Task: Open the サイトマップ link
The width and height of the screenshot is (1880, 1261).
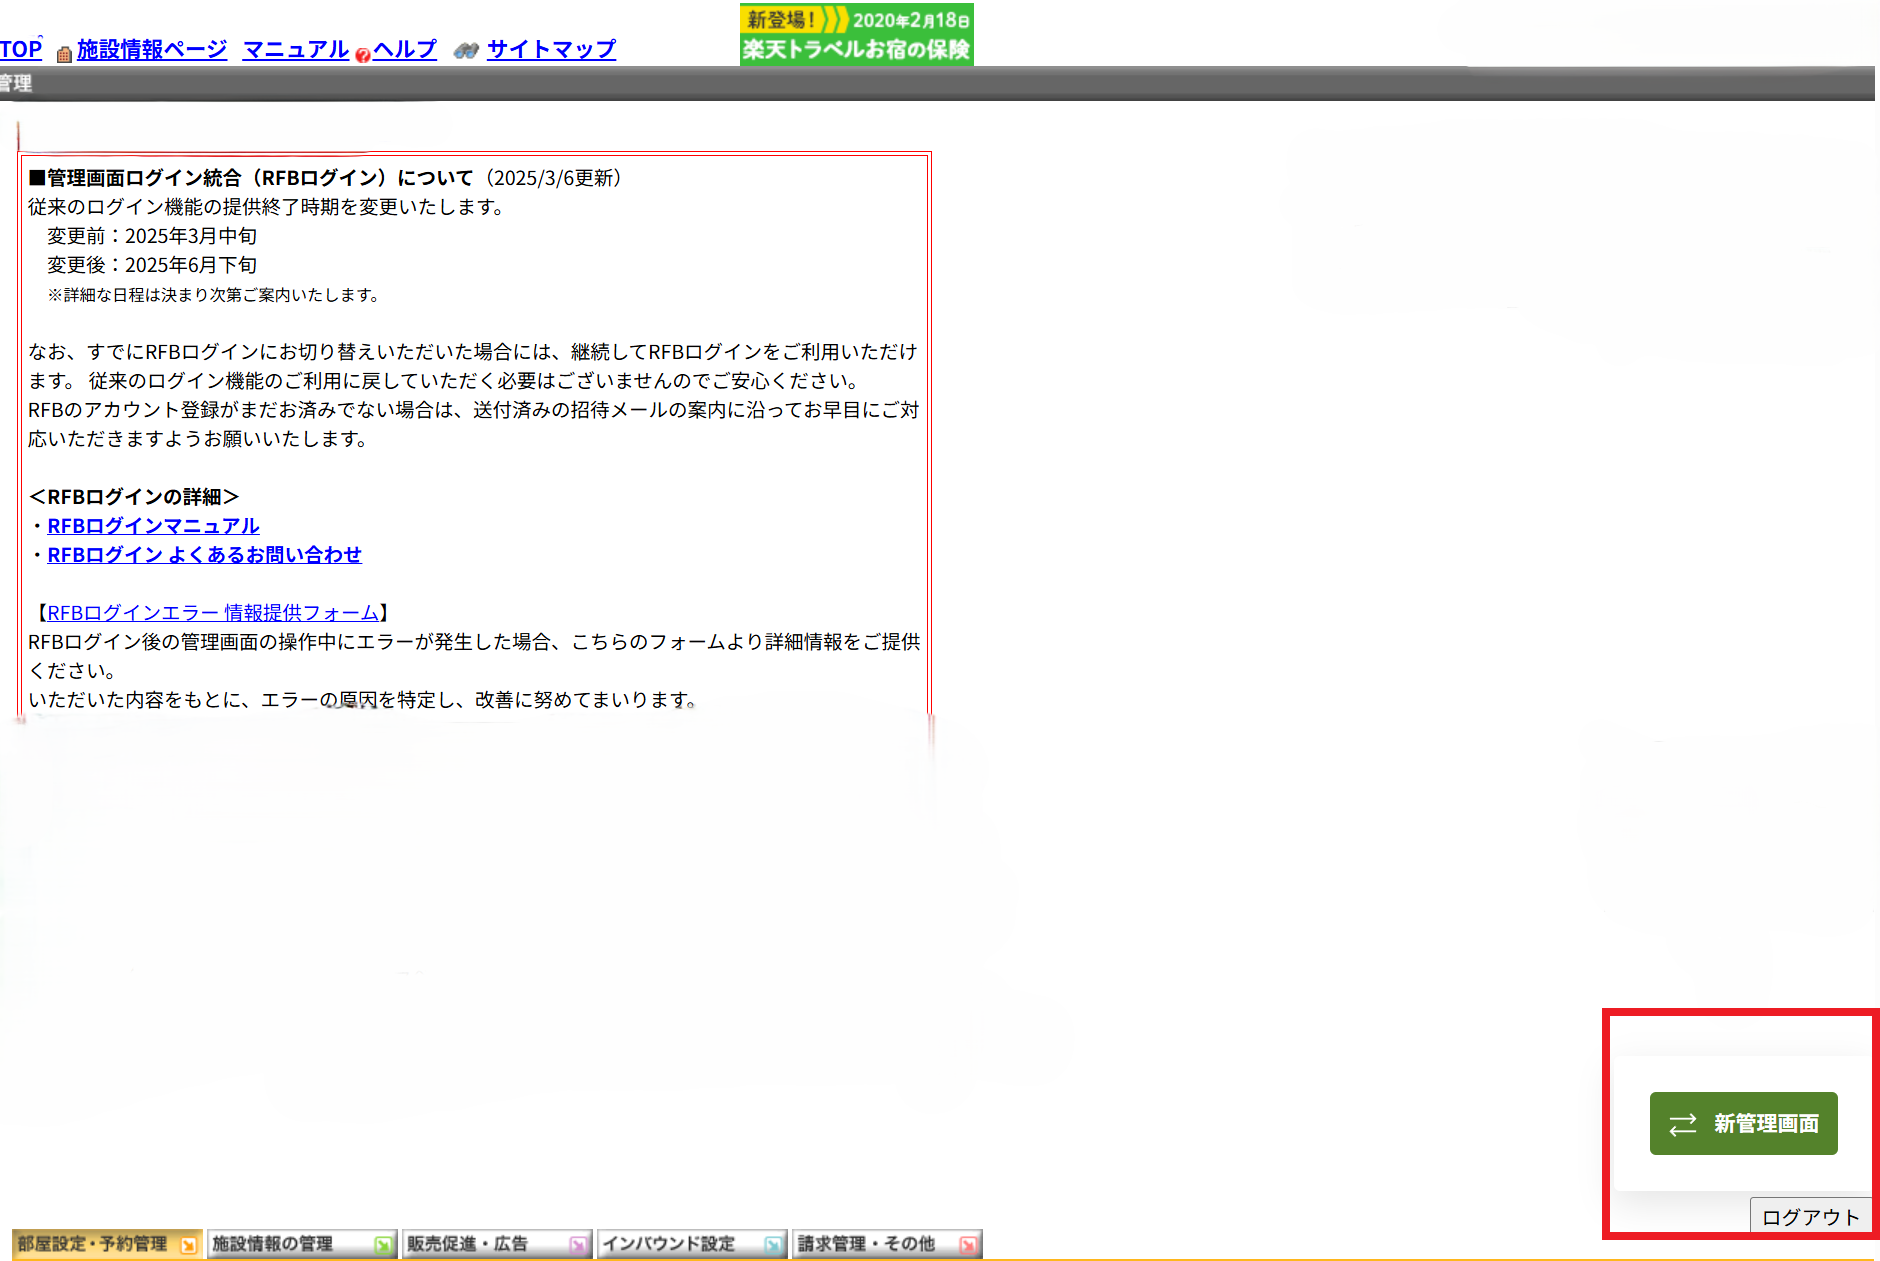Action: [x=551, y=49]
